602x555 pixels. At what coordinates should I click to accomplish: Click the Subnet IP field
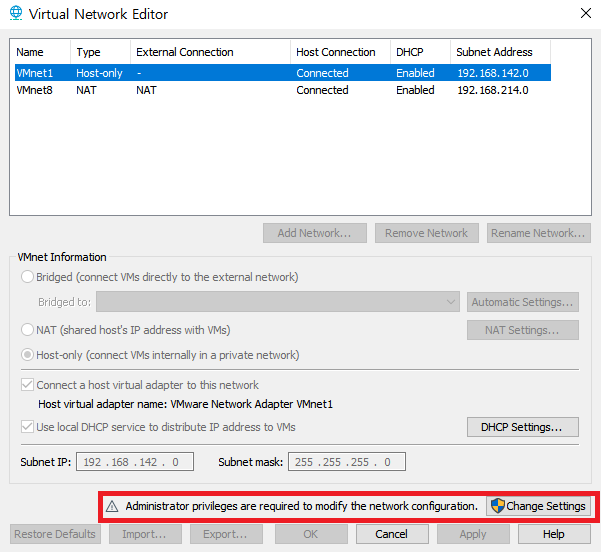[x=135, y=461]
